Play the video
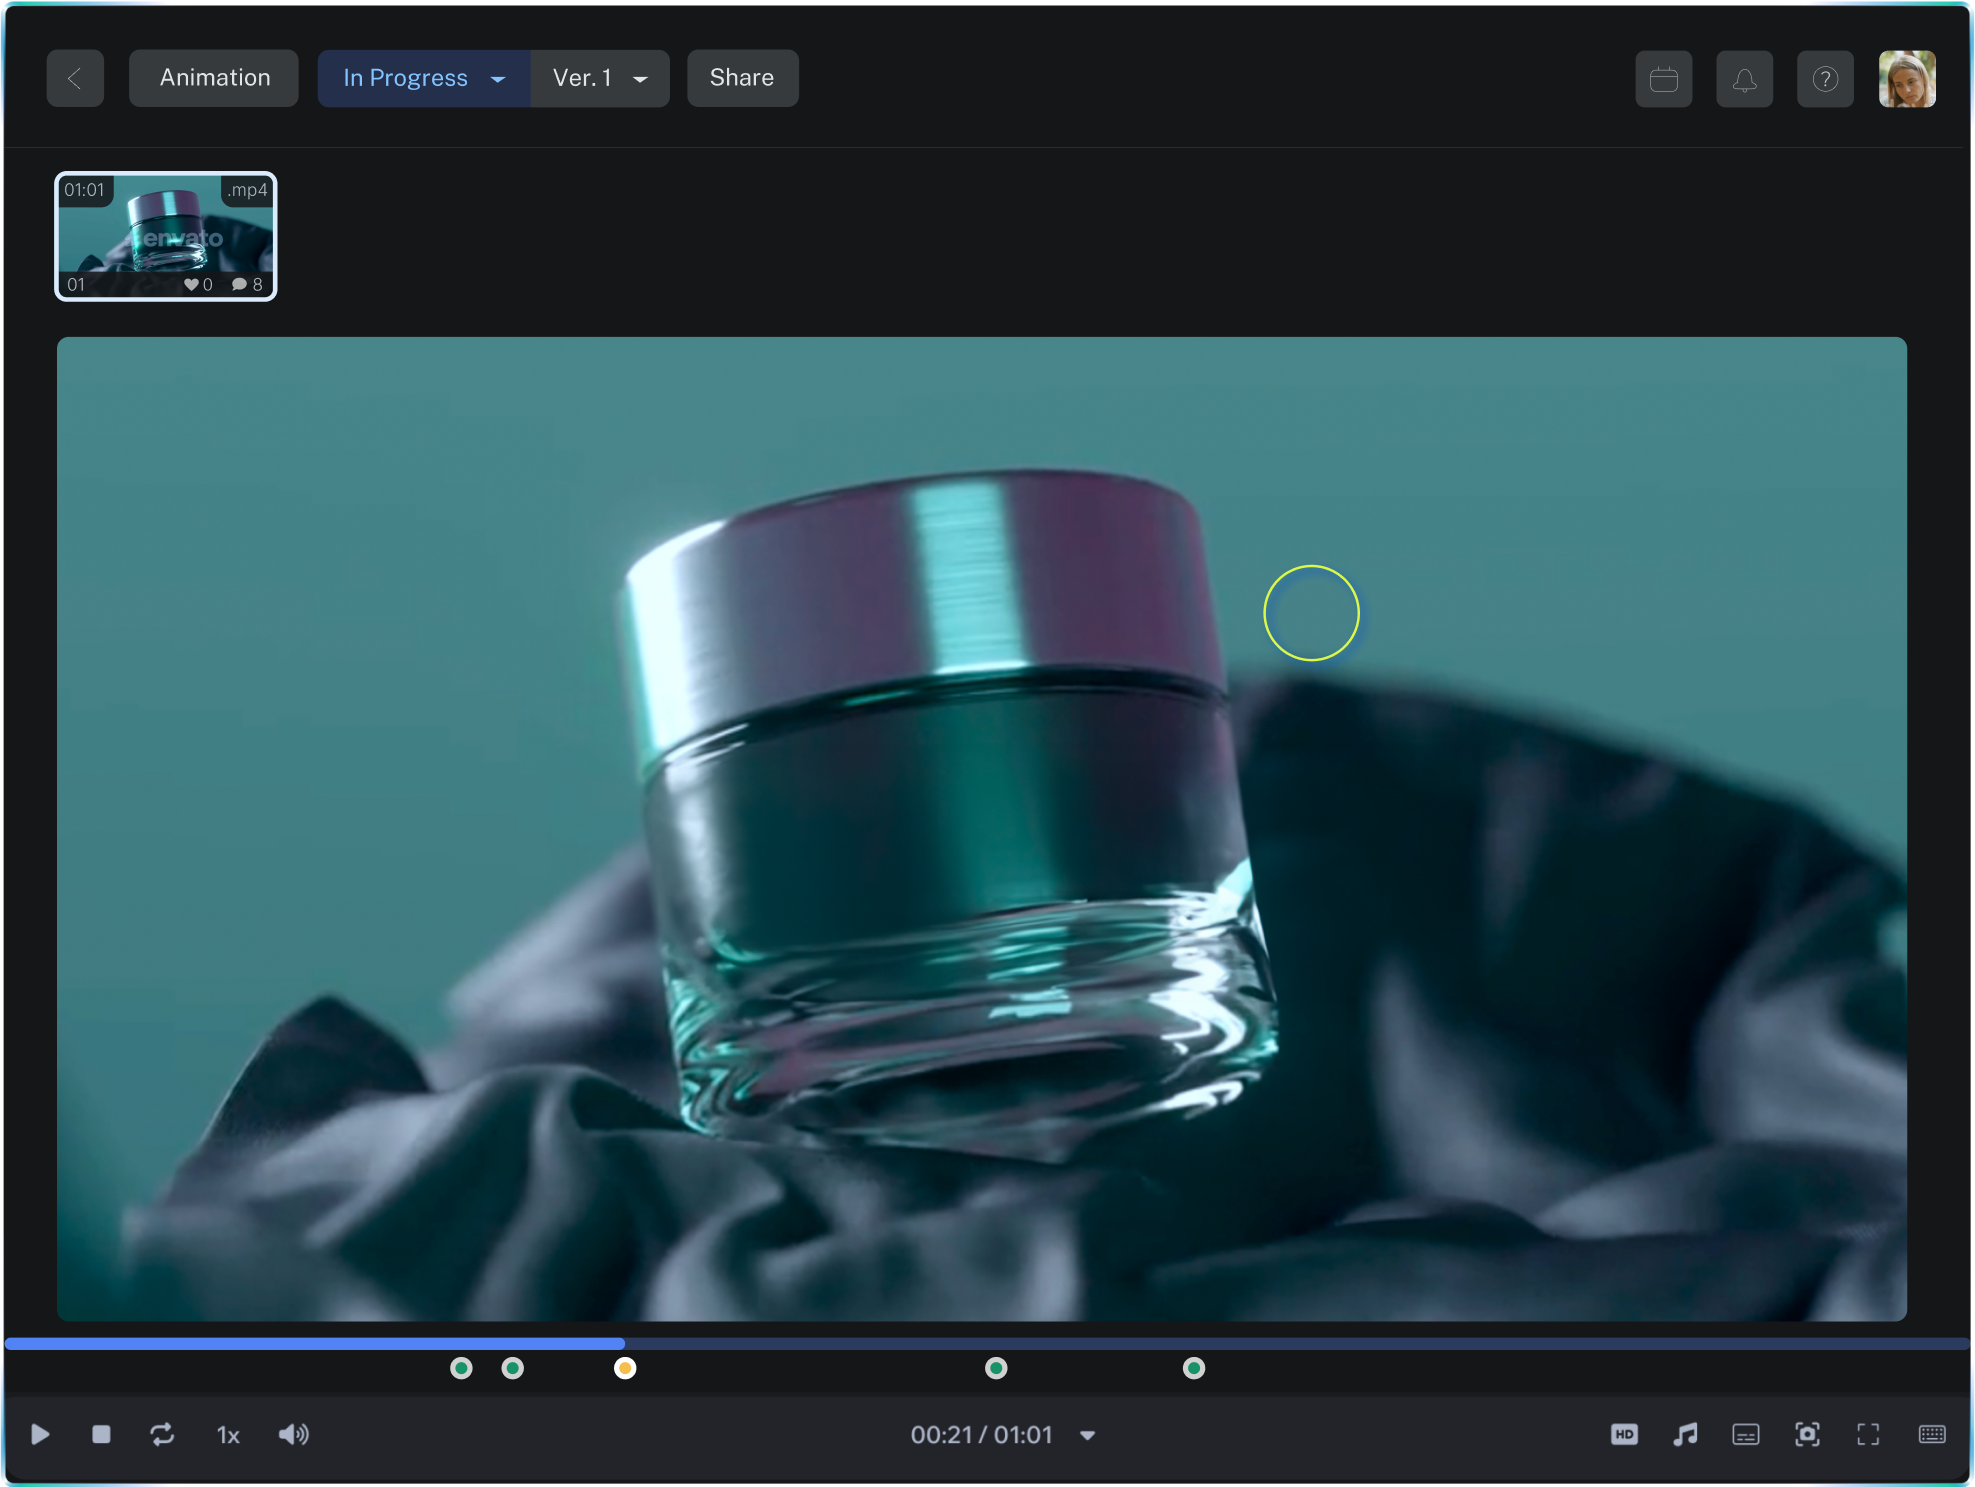Image resolution: width=1975 pixels, height=1487 pixels. [40, 1435]
